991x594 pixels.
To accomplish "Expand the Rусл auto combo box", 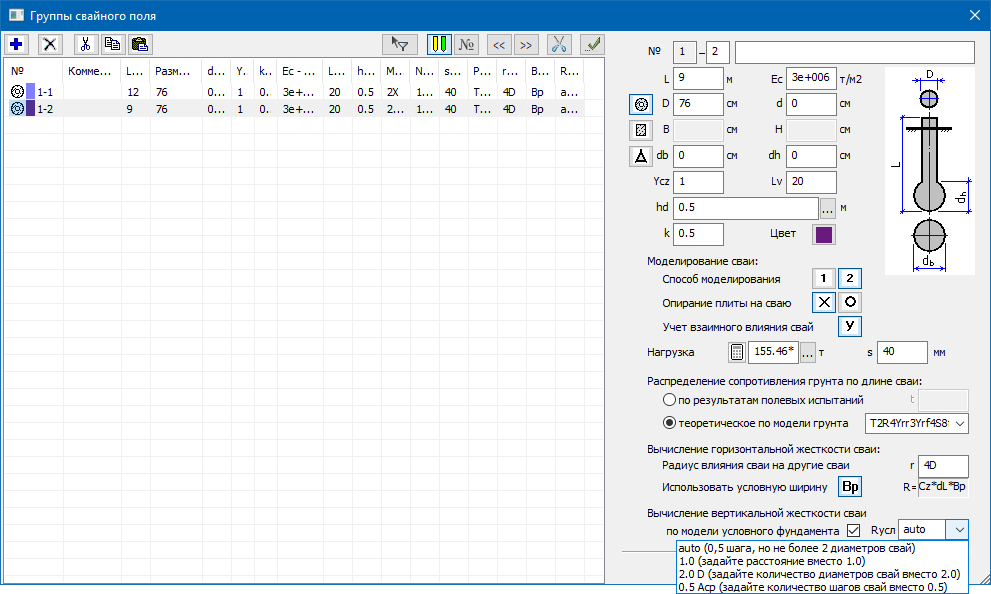I will tap(957, 530).
